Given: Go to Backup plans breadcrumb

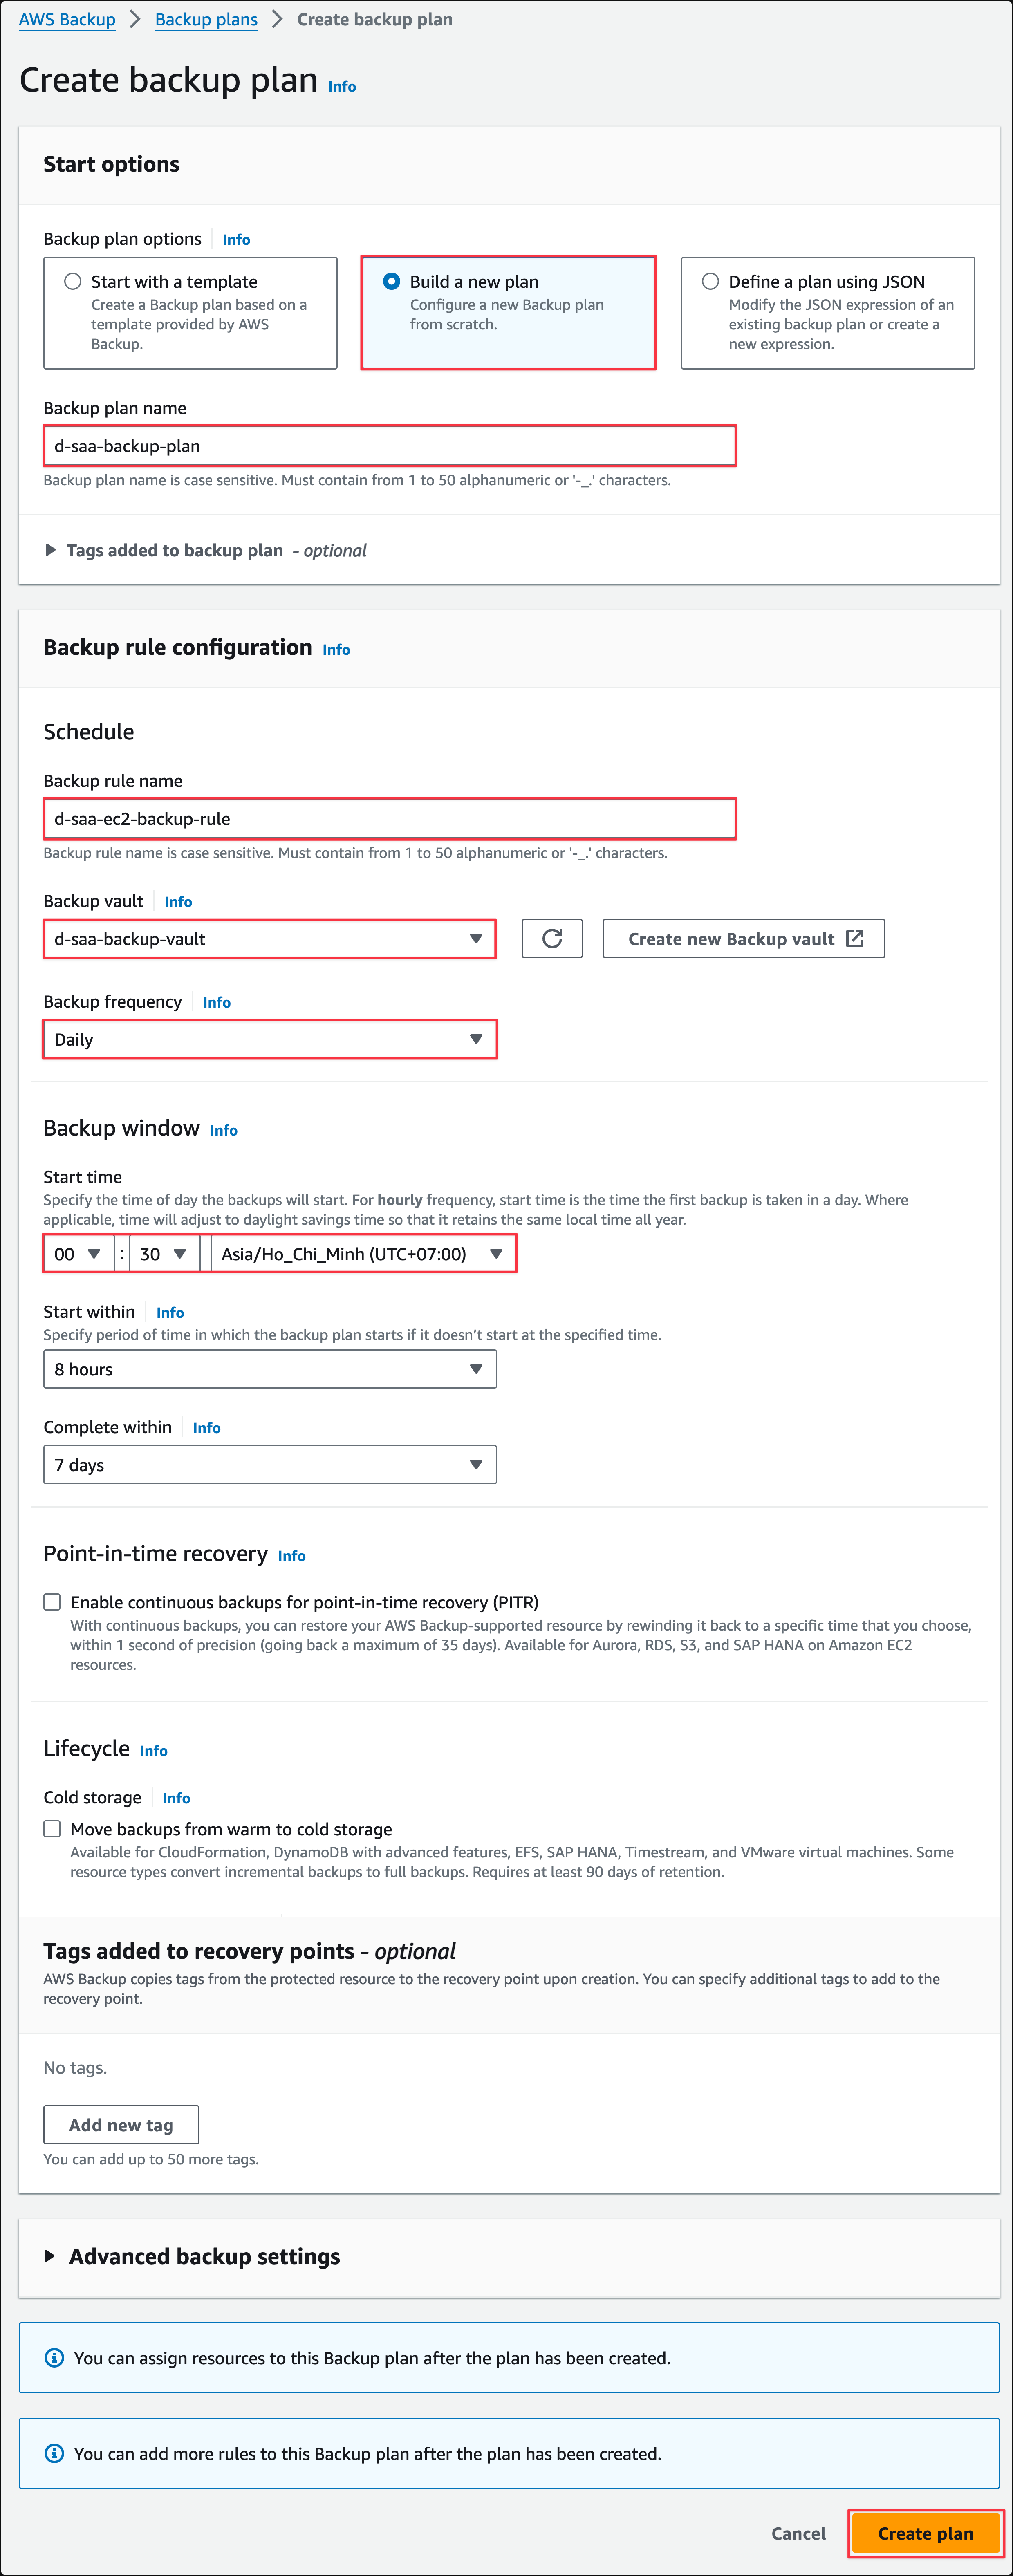Looking at the screenshot, I should pos(206,20).
